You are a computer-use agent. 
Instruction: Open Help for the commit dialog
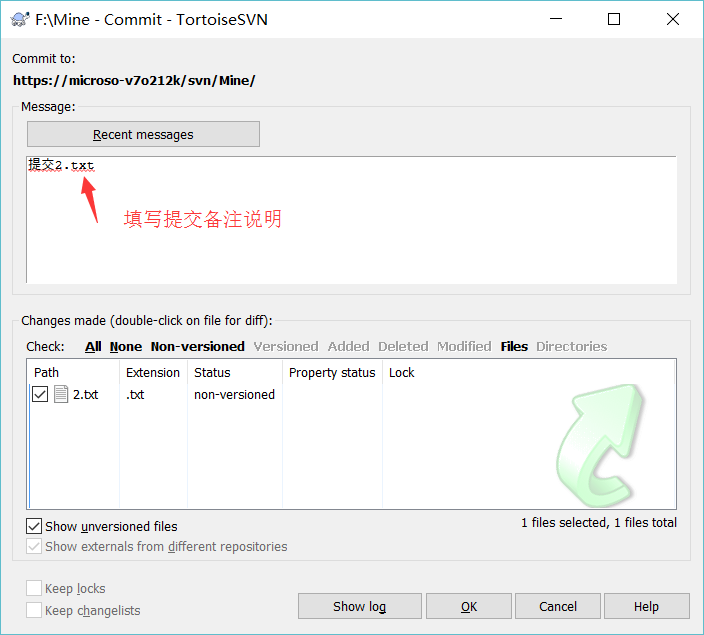647,606
